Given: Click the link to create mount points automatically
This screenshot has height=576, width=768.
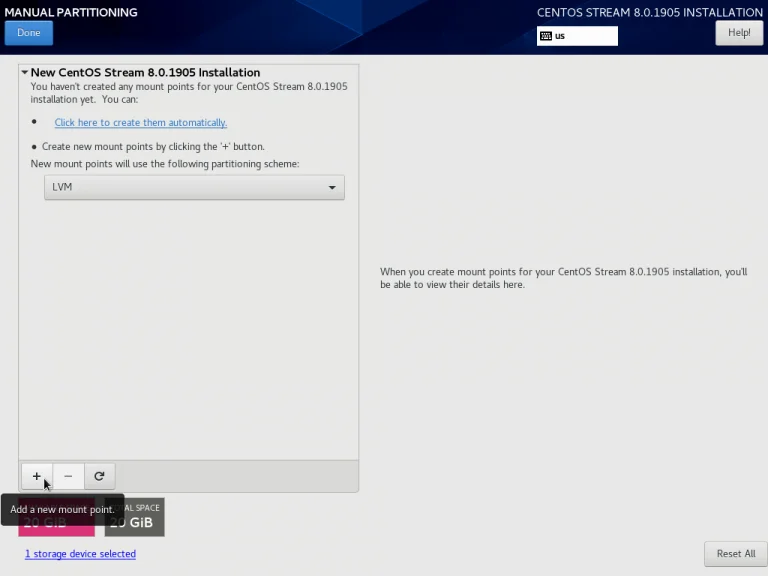Looking at the screenshot, I should [141, 122].
